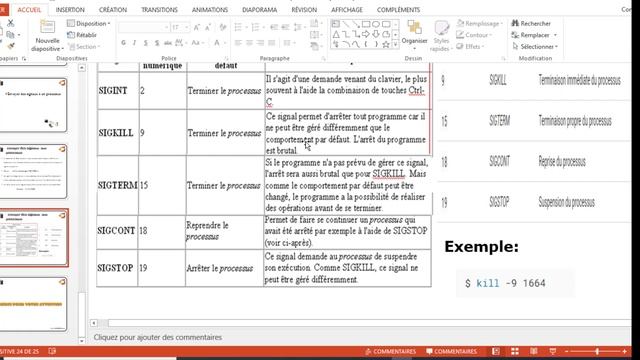Toggle align text right
The height and width of the screenshot is (360, 640).
260,42
